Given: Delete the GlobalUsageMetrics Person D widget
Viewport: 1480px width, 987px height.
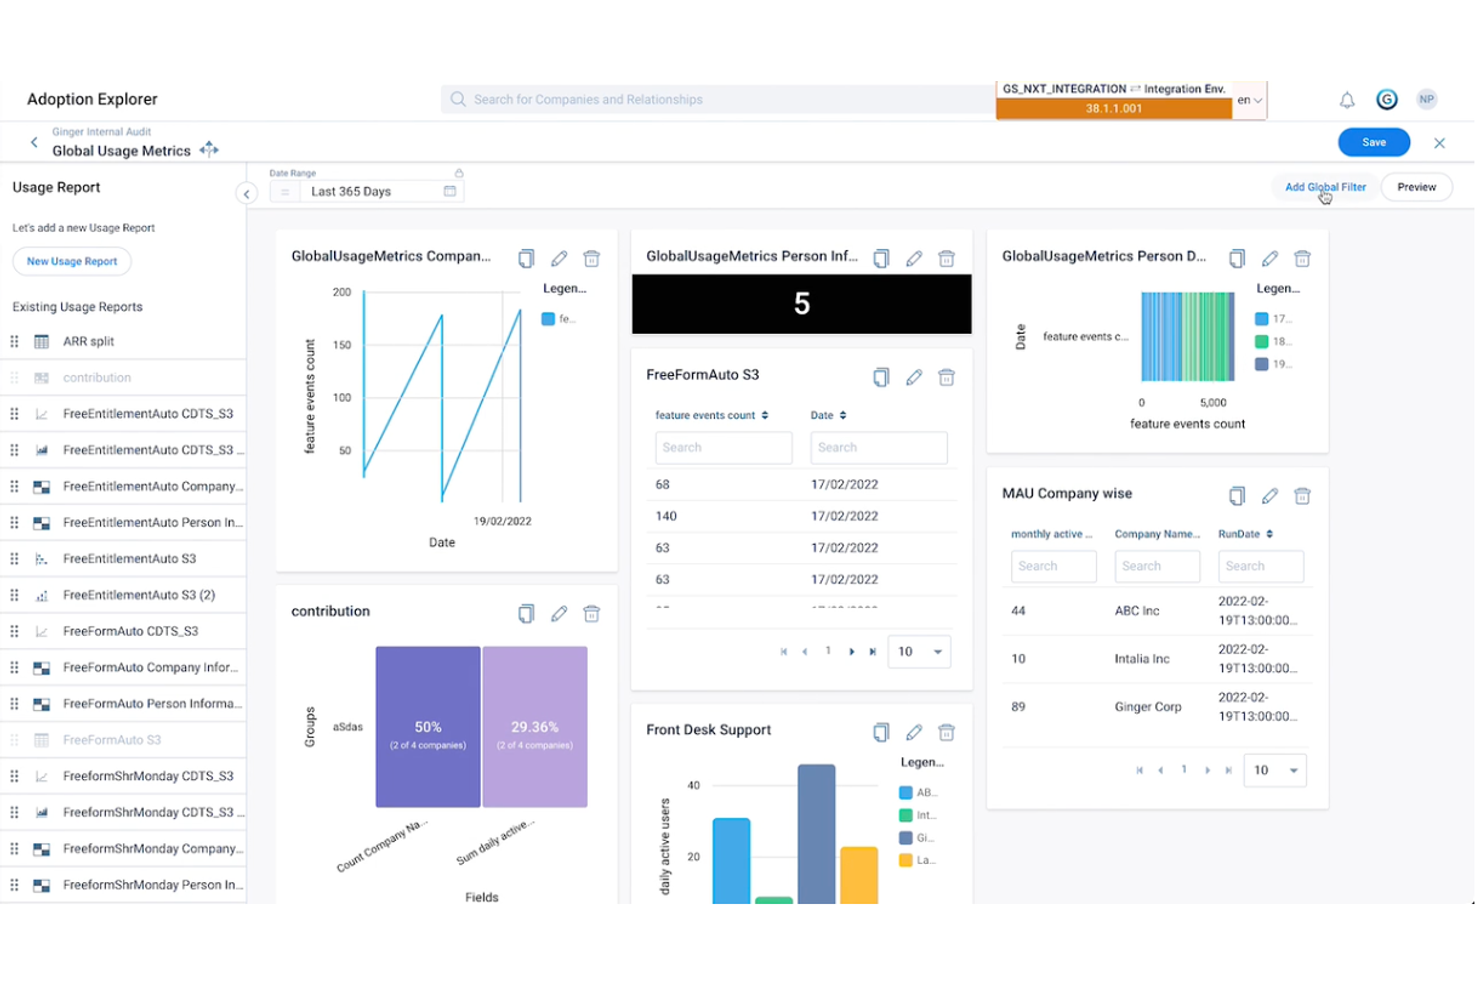Looking at the screenshot, I should click(1302, 257).
